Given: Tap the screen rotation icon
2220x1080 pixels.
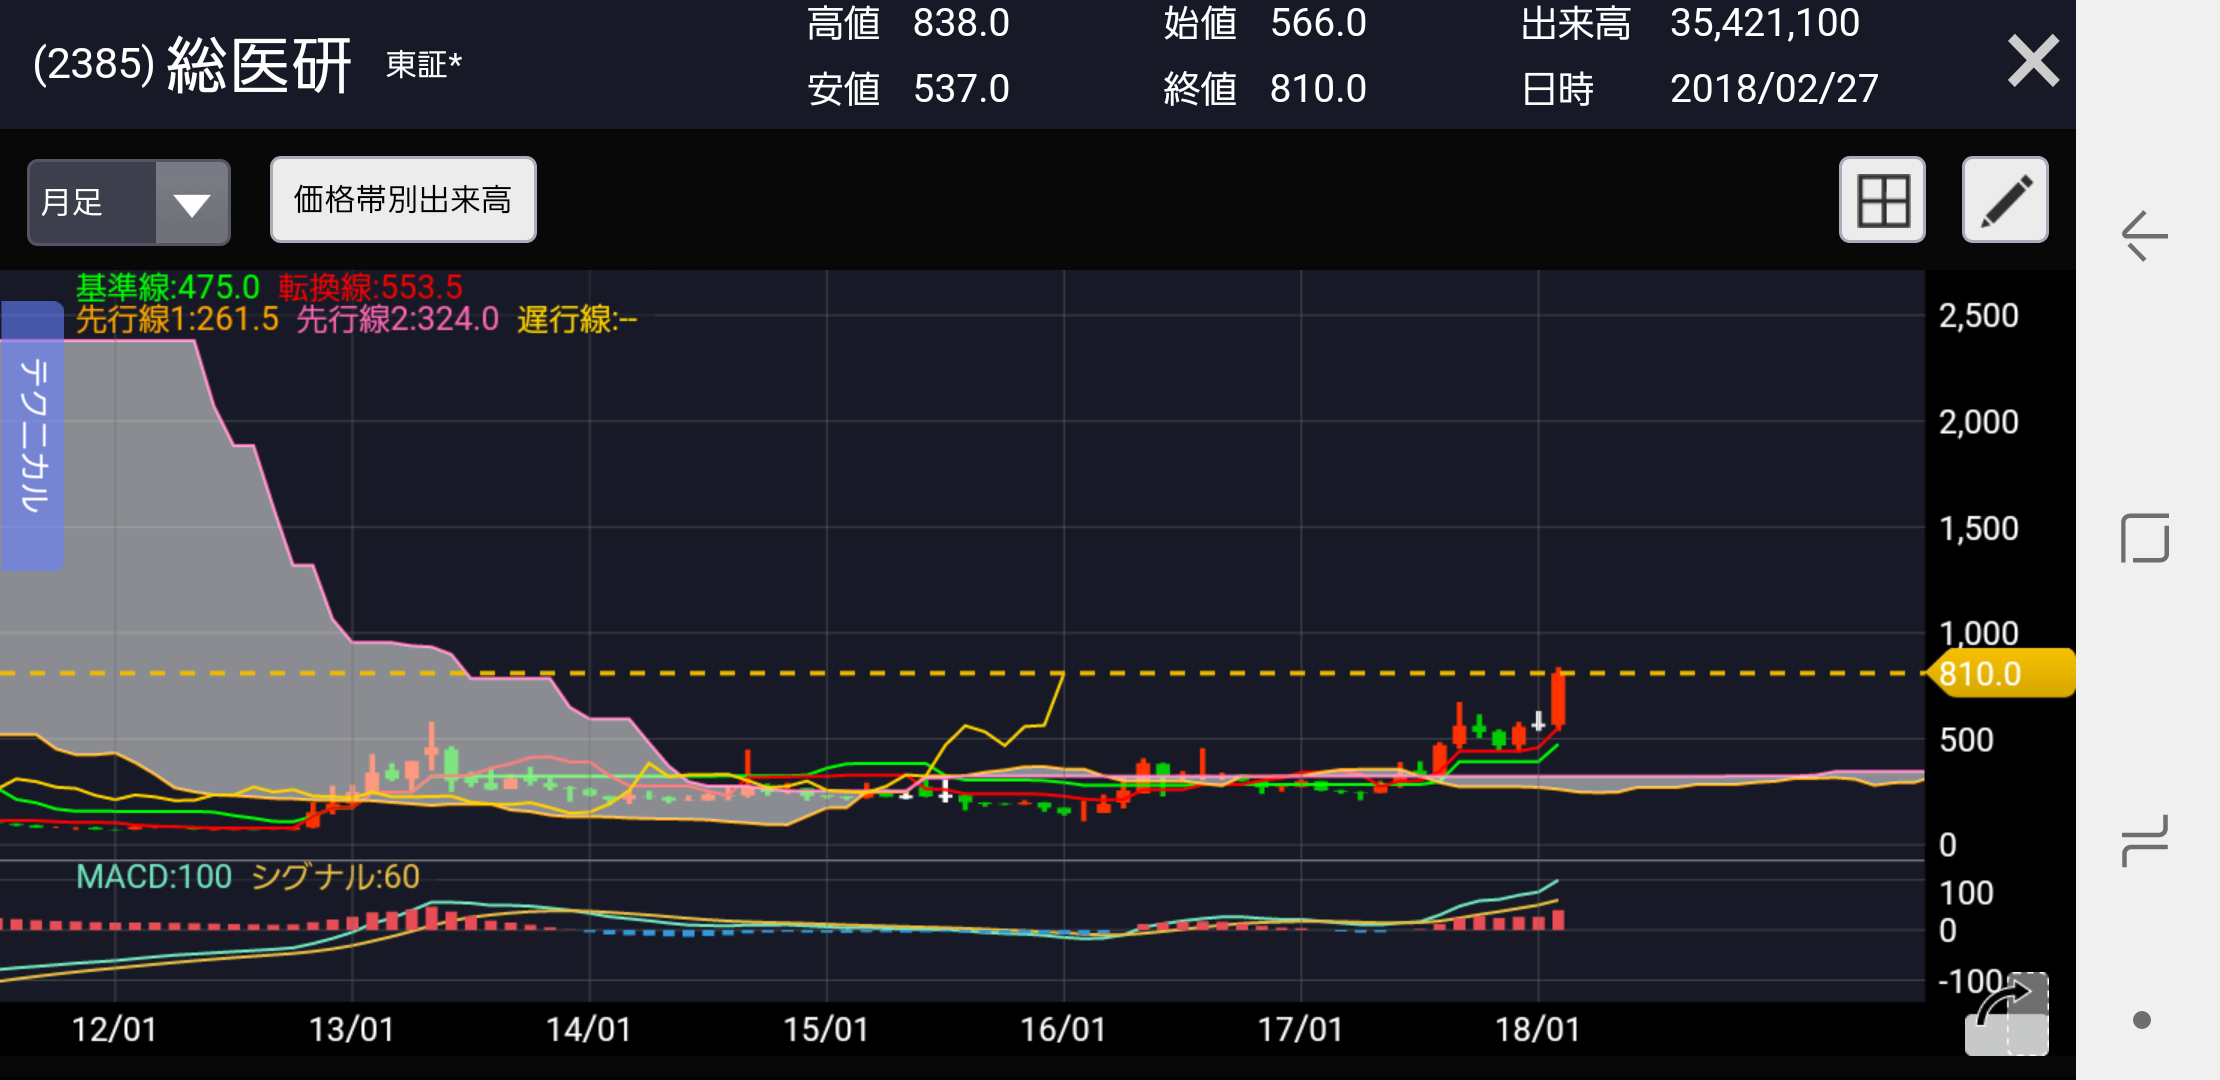Looking at the screenshot, I should (2007, 1013).
